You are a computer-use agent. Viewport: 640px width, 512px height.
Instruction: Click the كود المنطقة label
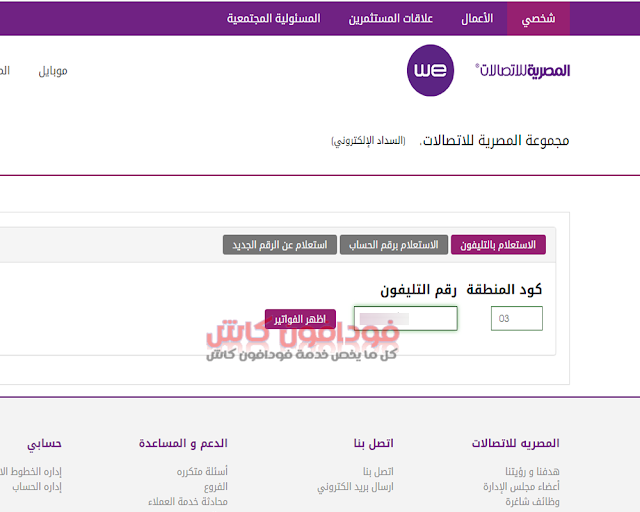click(x=504, y=289)
